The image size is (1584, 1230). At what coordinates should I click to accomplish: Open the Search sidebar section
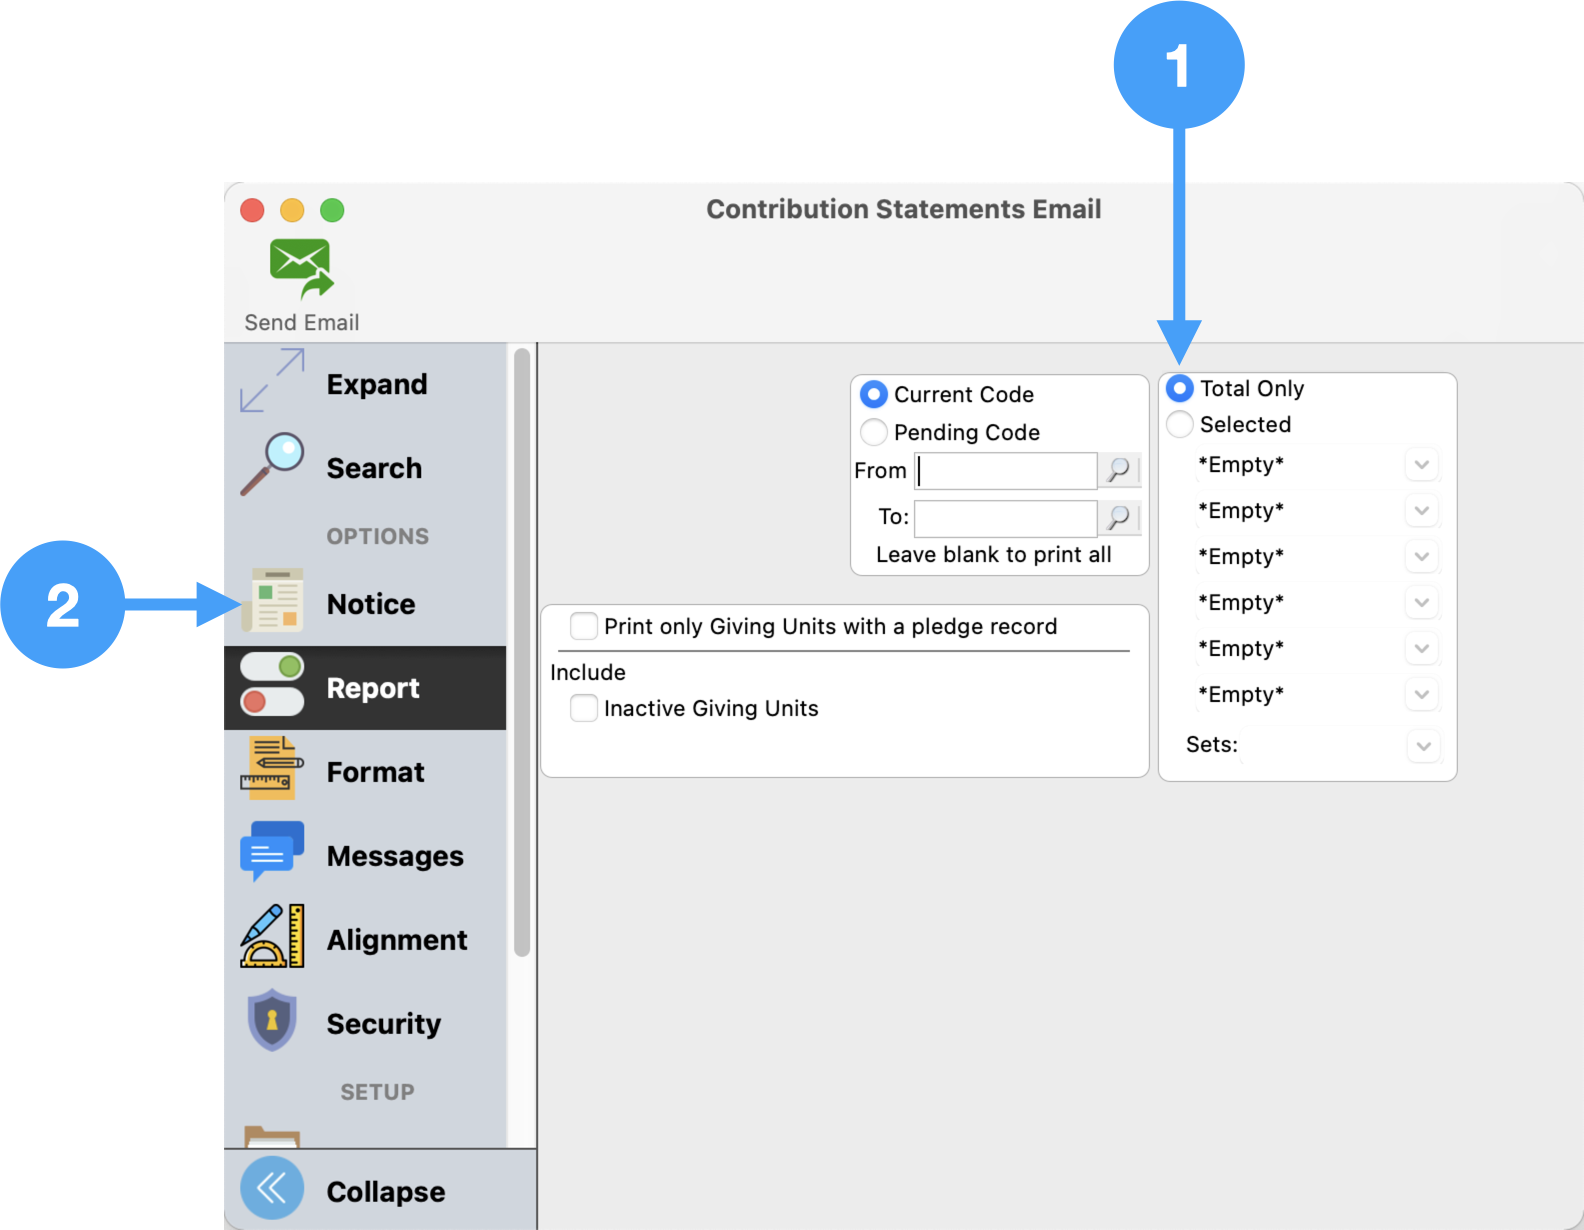tap(366, 468)
